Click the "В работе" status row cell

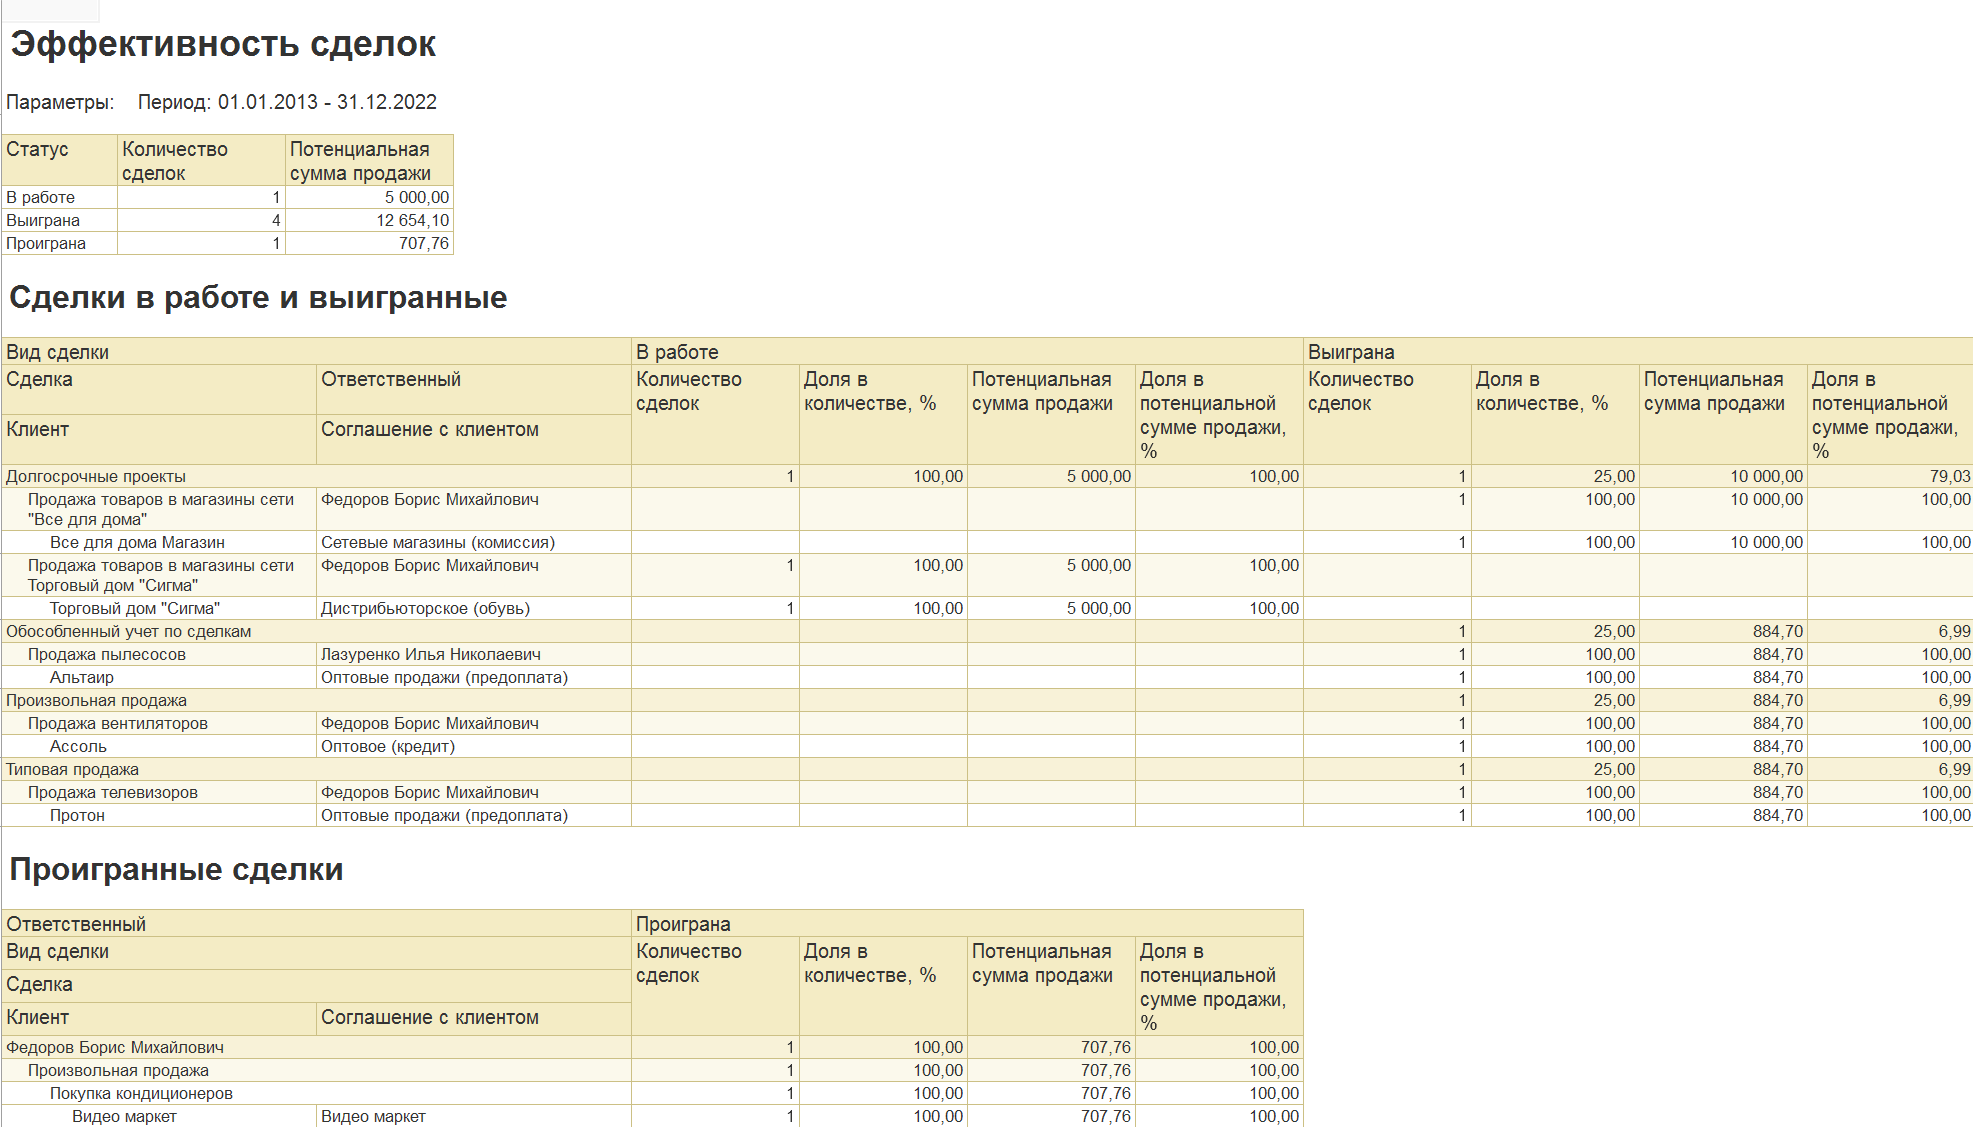click(x=41, y=197)
